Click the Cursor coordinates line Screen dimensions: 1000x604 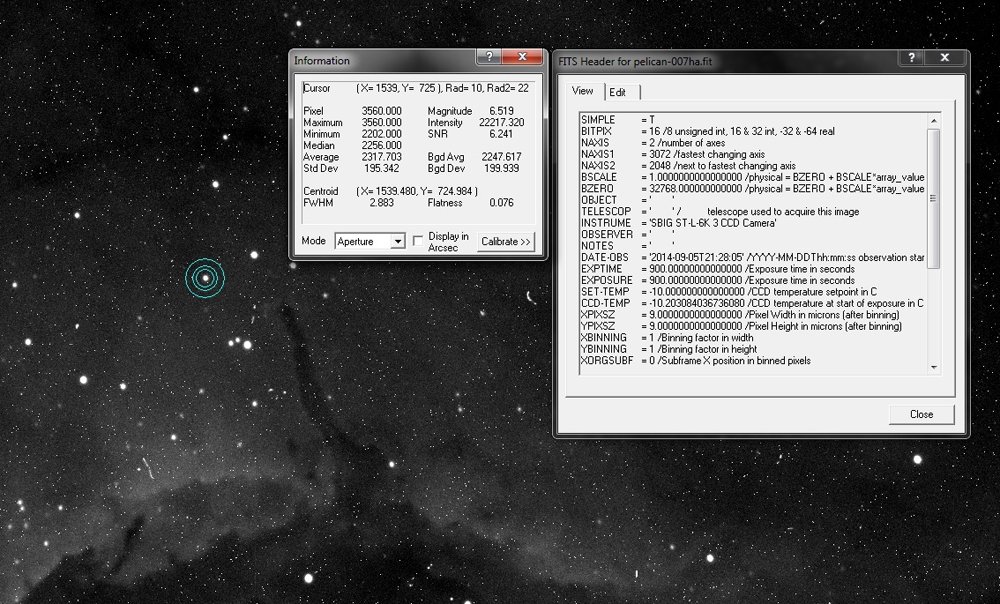click(x=416, y=88)
